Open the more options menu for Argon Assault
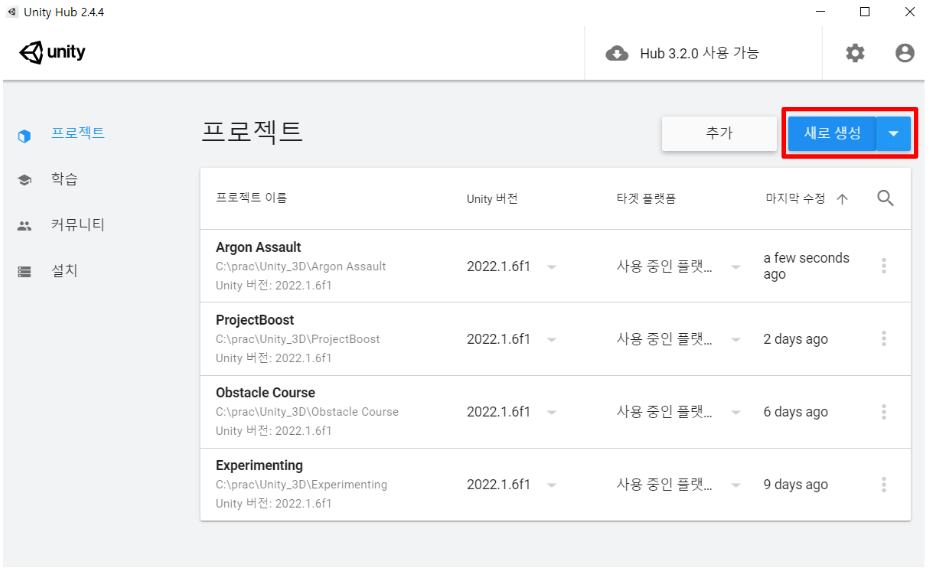 click(884, 265)
